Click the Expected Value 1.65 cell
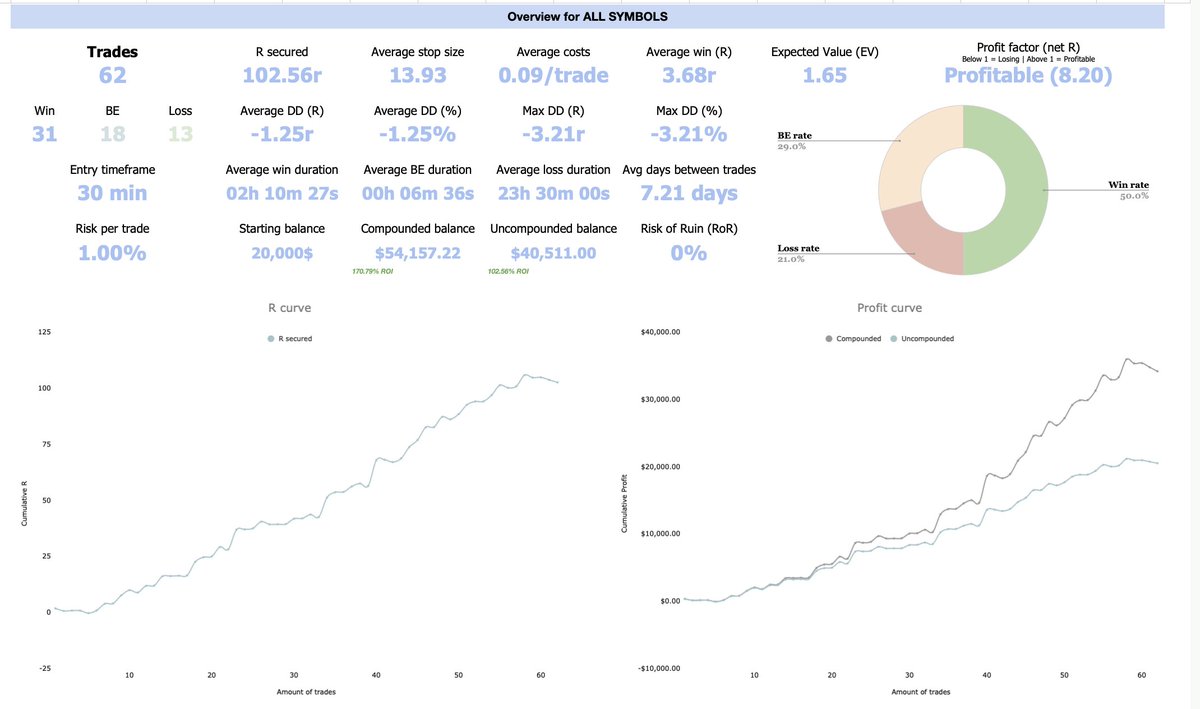Viewport: 1200px width, 709px height. [824, 75]
